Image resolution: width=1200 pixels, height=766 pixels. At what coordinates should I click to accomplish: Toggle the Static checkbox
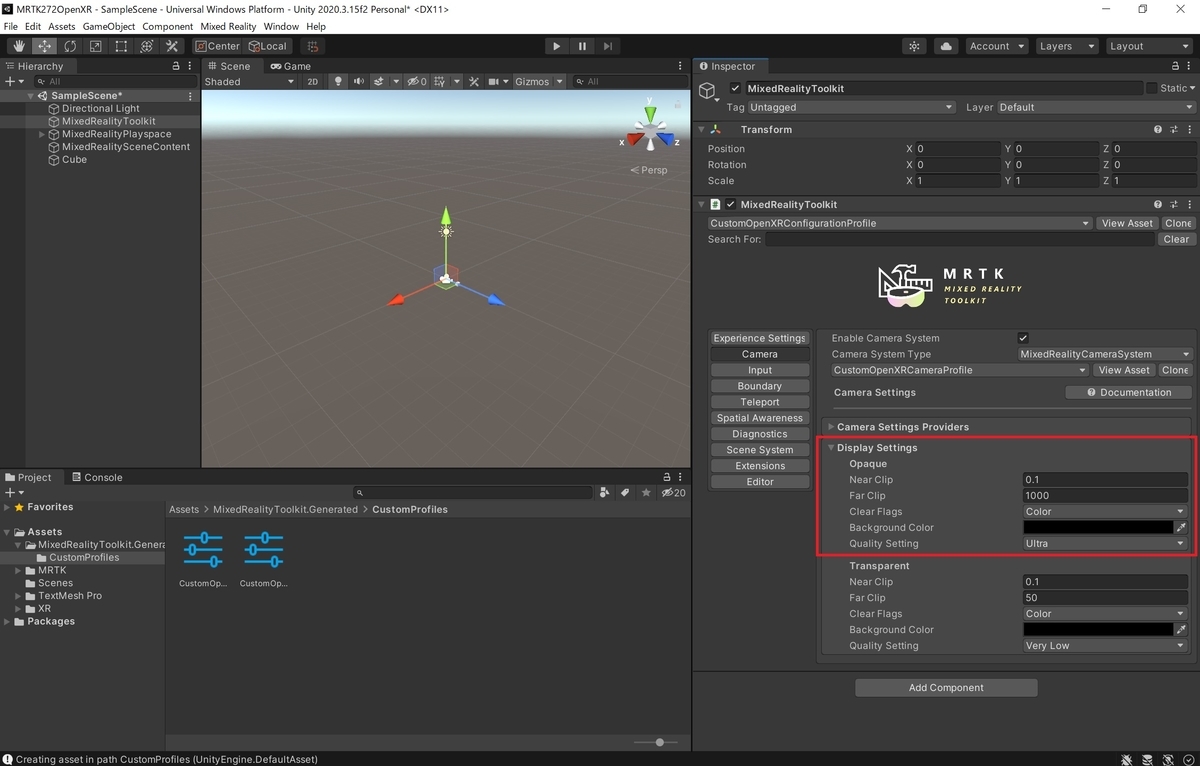1152,89
